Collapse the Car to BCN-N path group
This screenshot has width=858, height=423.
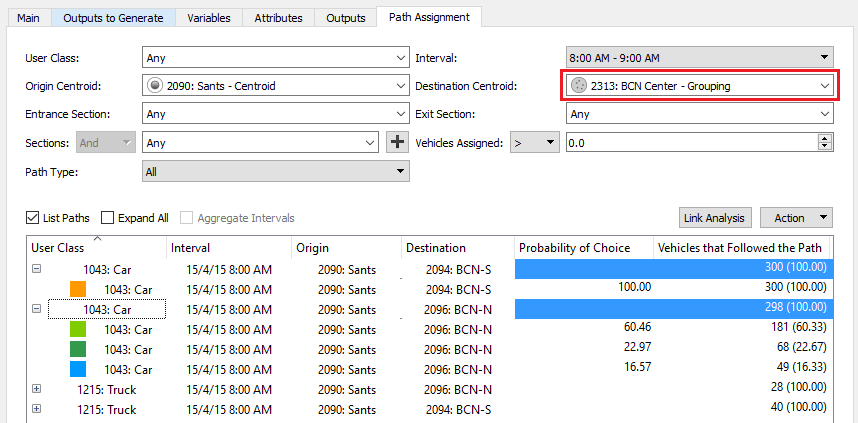[37, 309]
